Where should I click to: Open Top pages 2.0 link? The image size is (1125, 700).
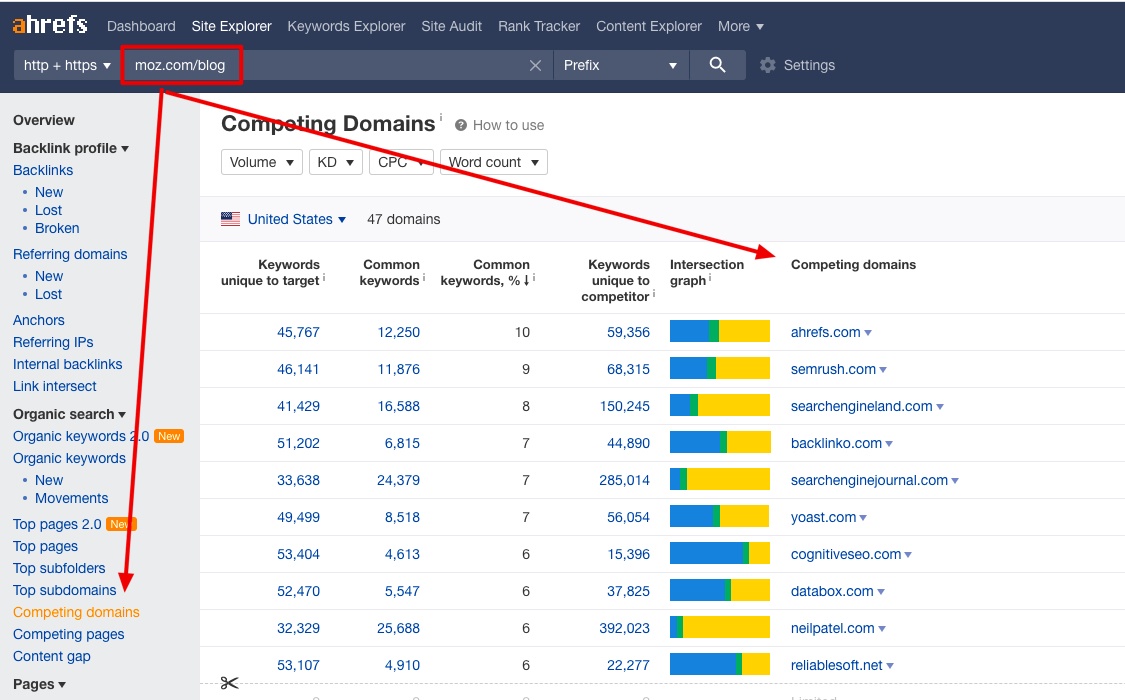(x=57, y=524)
